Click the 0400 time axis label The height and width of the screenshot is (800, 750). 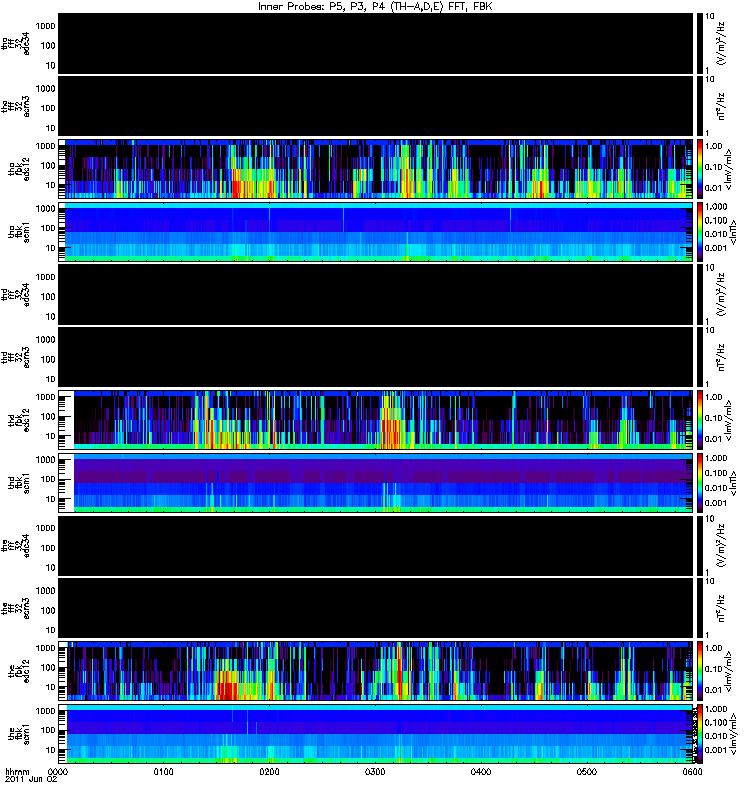click(x=481, y=771)
